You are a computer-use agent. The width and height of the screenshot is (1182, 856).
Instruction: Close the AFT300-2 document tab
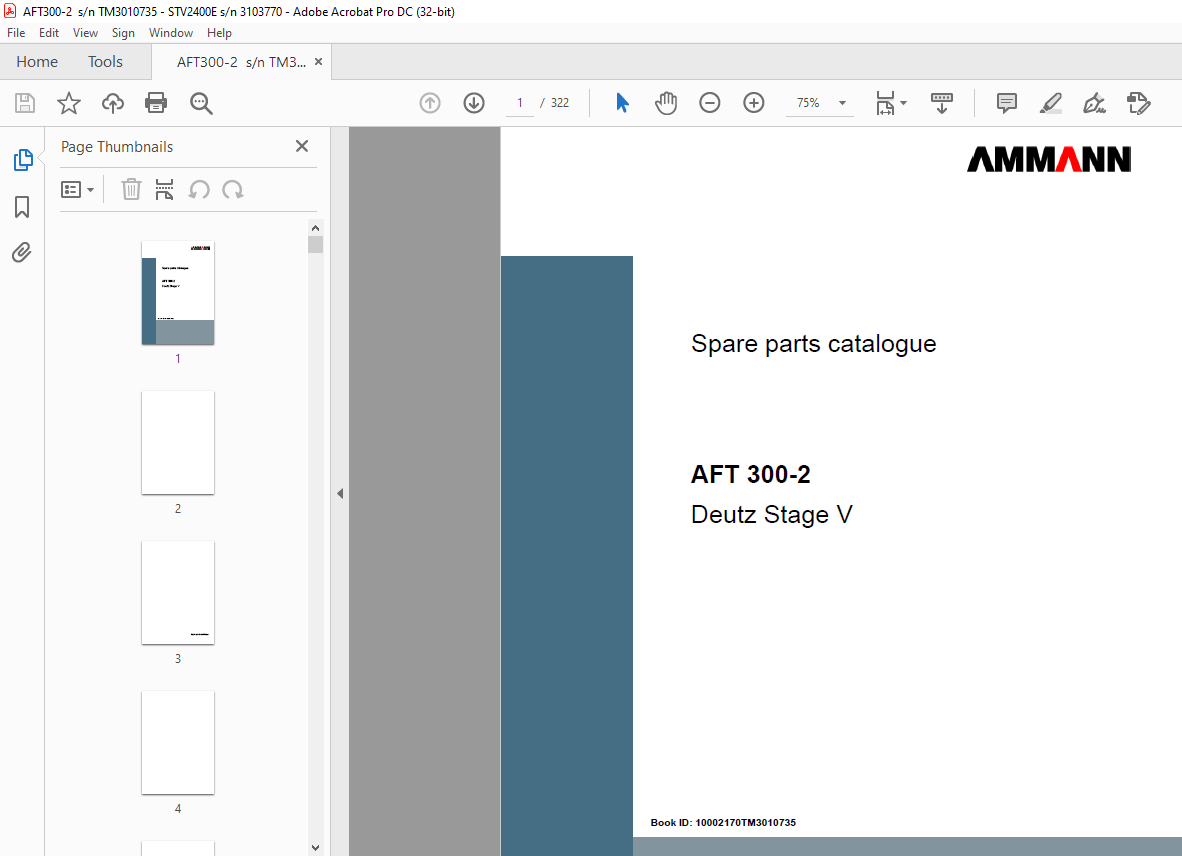(318, 62)
